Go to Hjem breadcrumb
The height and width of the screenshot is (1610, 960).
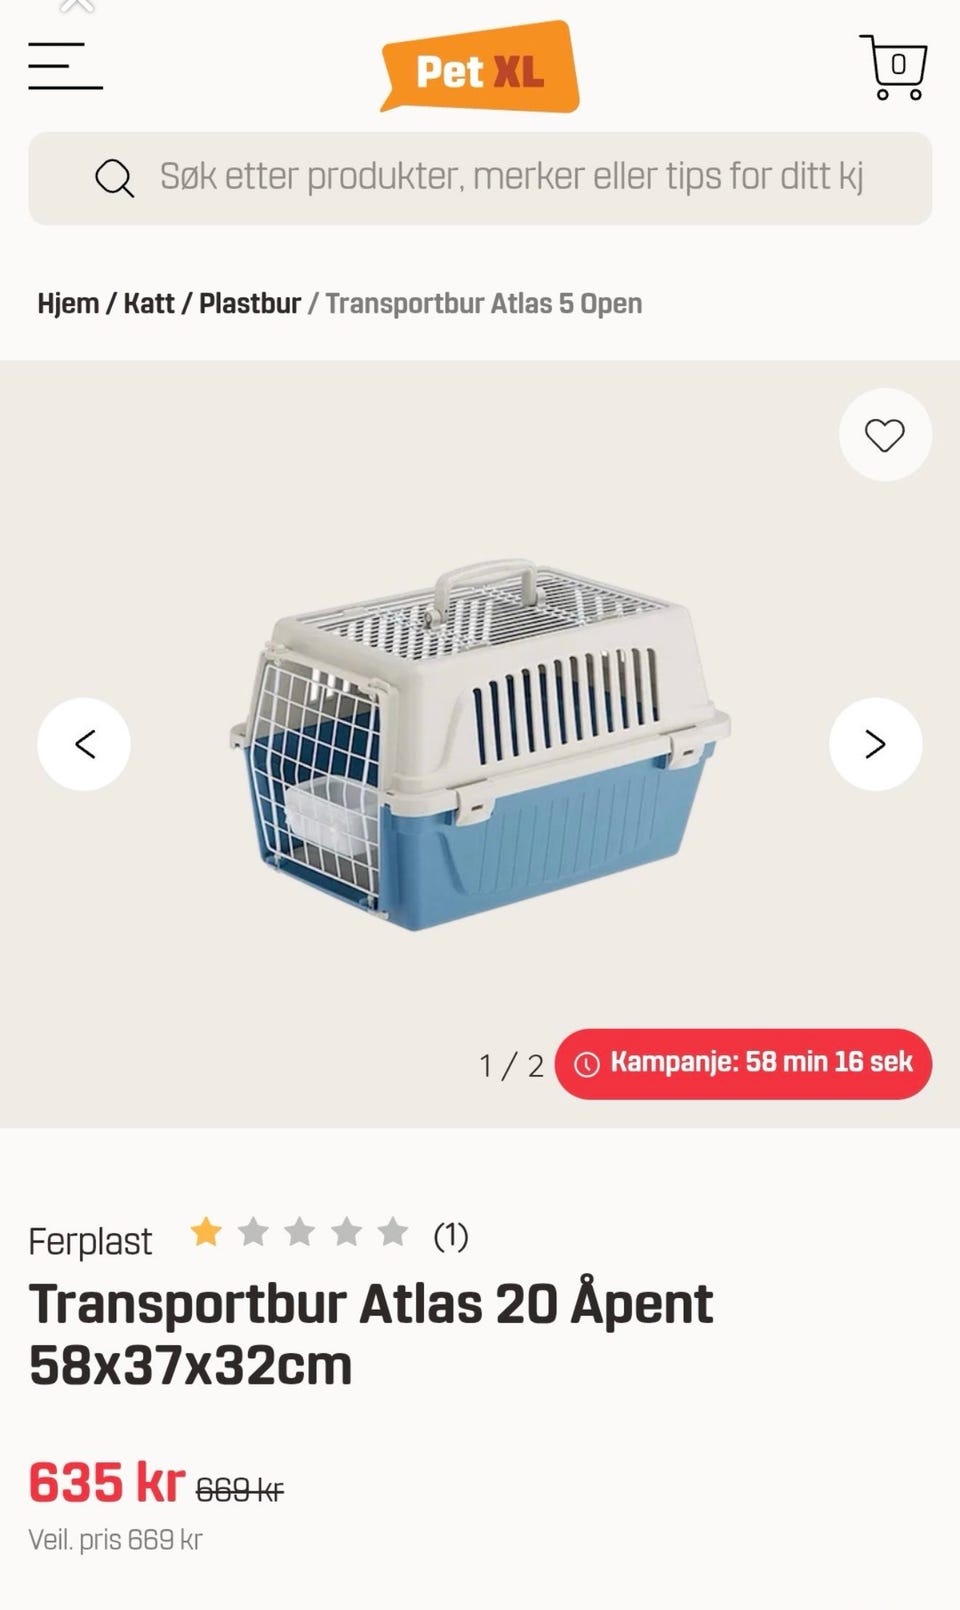(x=68, y=303)
